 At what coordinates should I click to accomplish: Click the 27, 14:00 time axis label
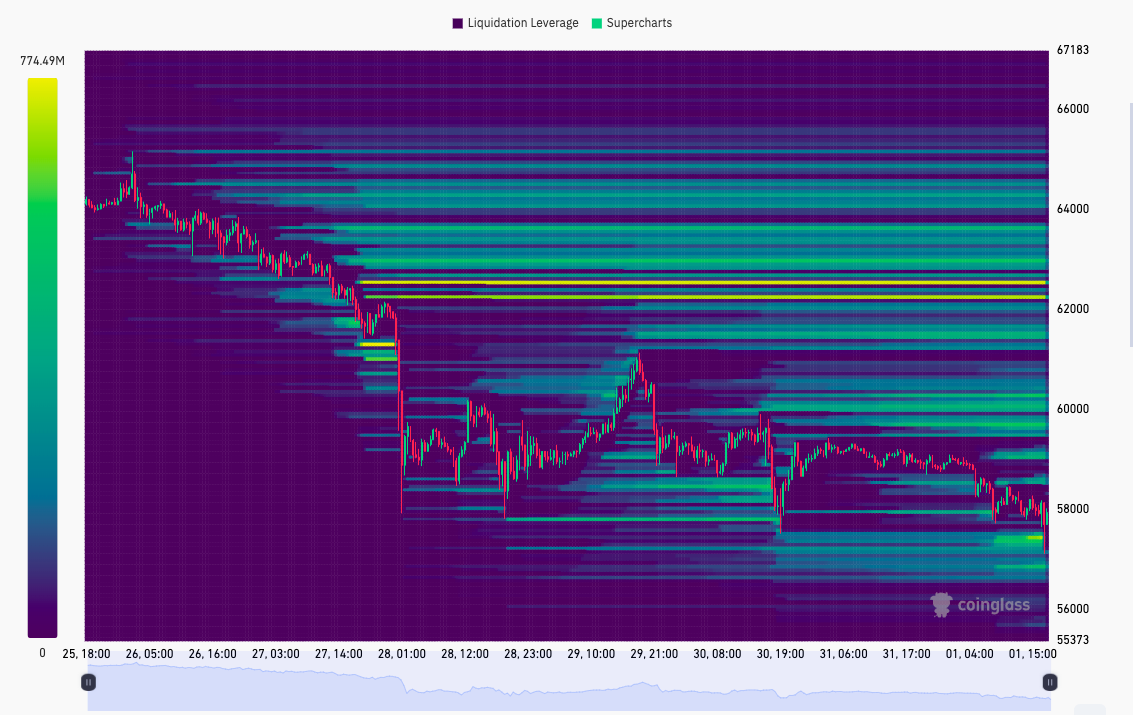click(x=339, y=654)
